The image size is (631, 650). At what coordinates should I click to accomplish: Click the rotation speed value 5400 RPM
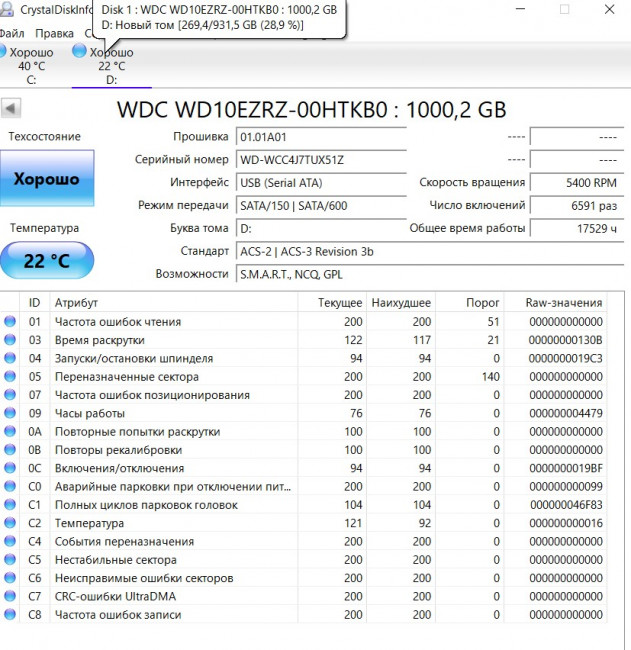click(x=577, y=183)
